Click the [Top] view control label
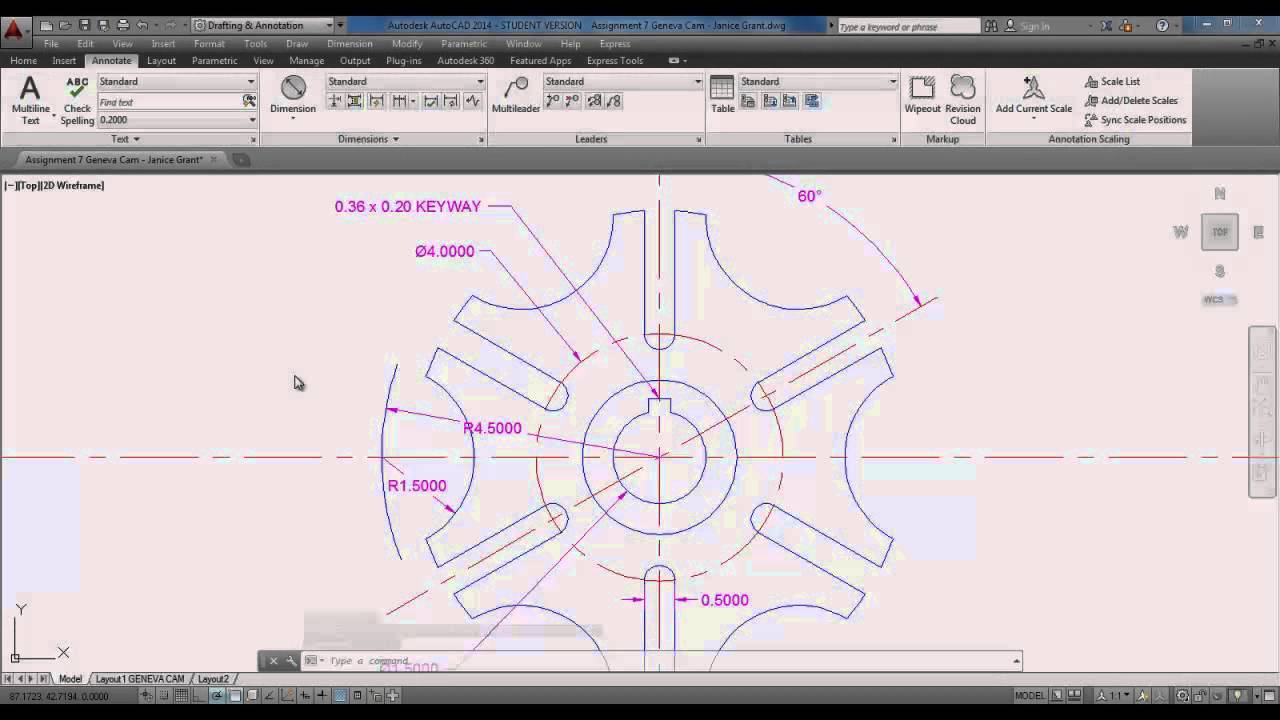This screenshot has height=720, width=1280. click(x=27, y=185)
